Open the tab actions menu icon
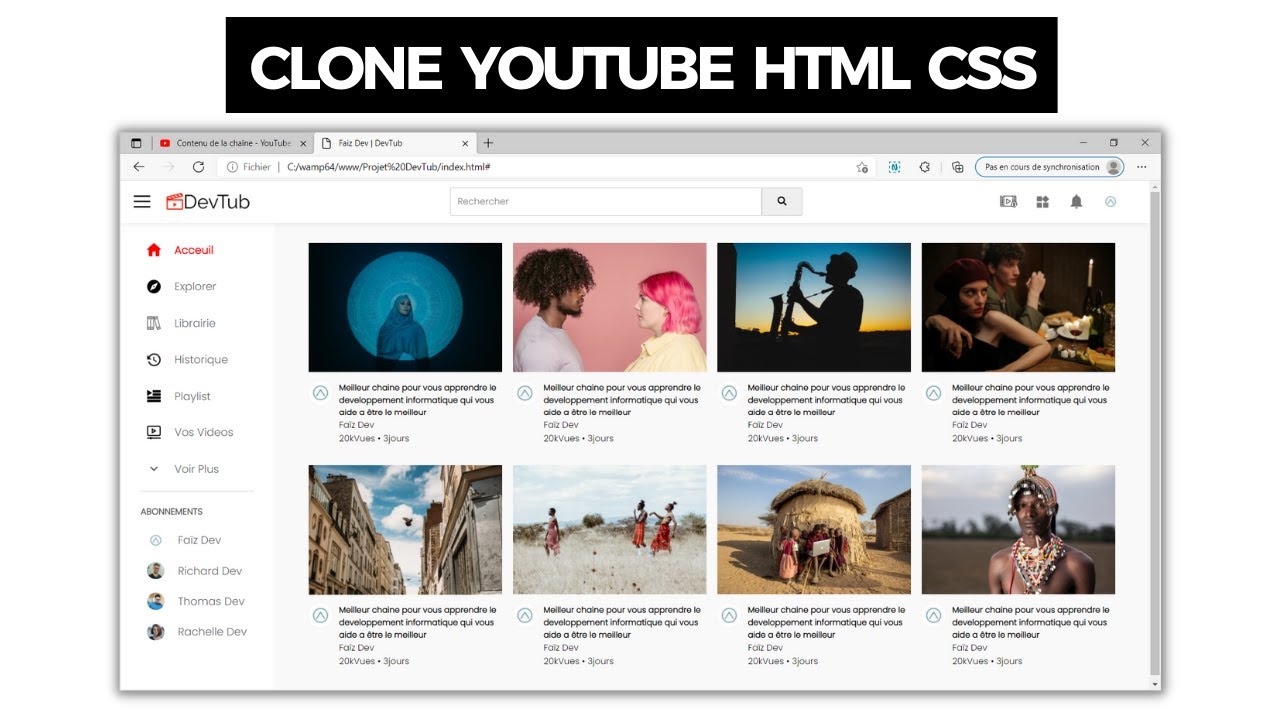Screen dimensions: 1280x720 [136, 143]
